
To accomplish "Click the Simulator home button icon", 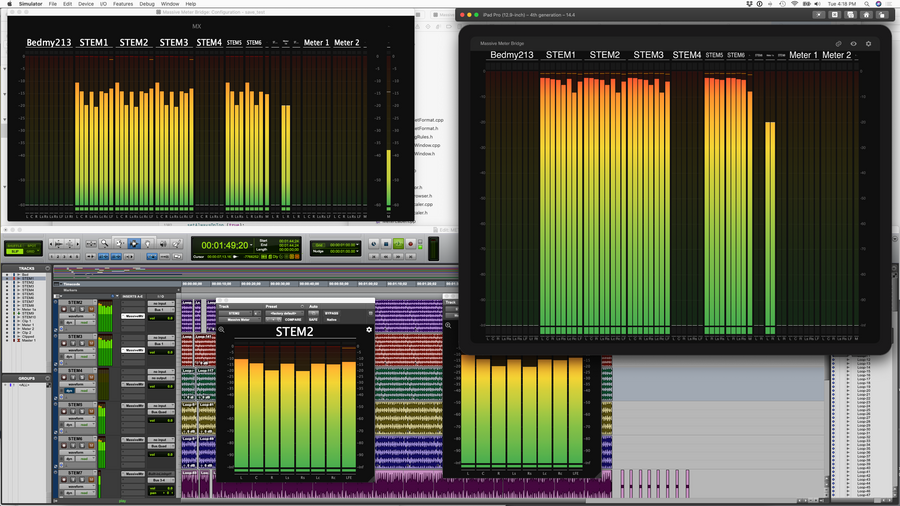I will tap(866, 15).
